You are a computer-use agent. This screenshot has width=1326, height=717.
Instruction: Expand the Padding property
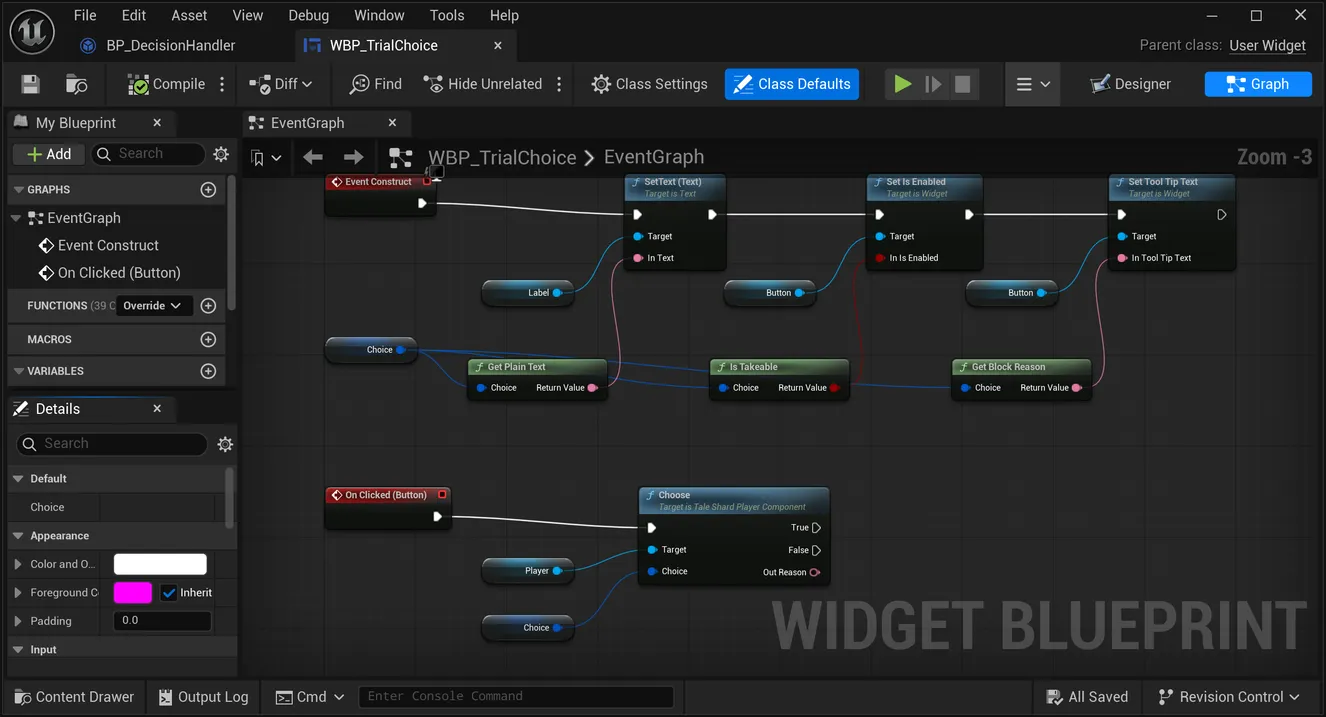(x=18, y=621)
